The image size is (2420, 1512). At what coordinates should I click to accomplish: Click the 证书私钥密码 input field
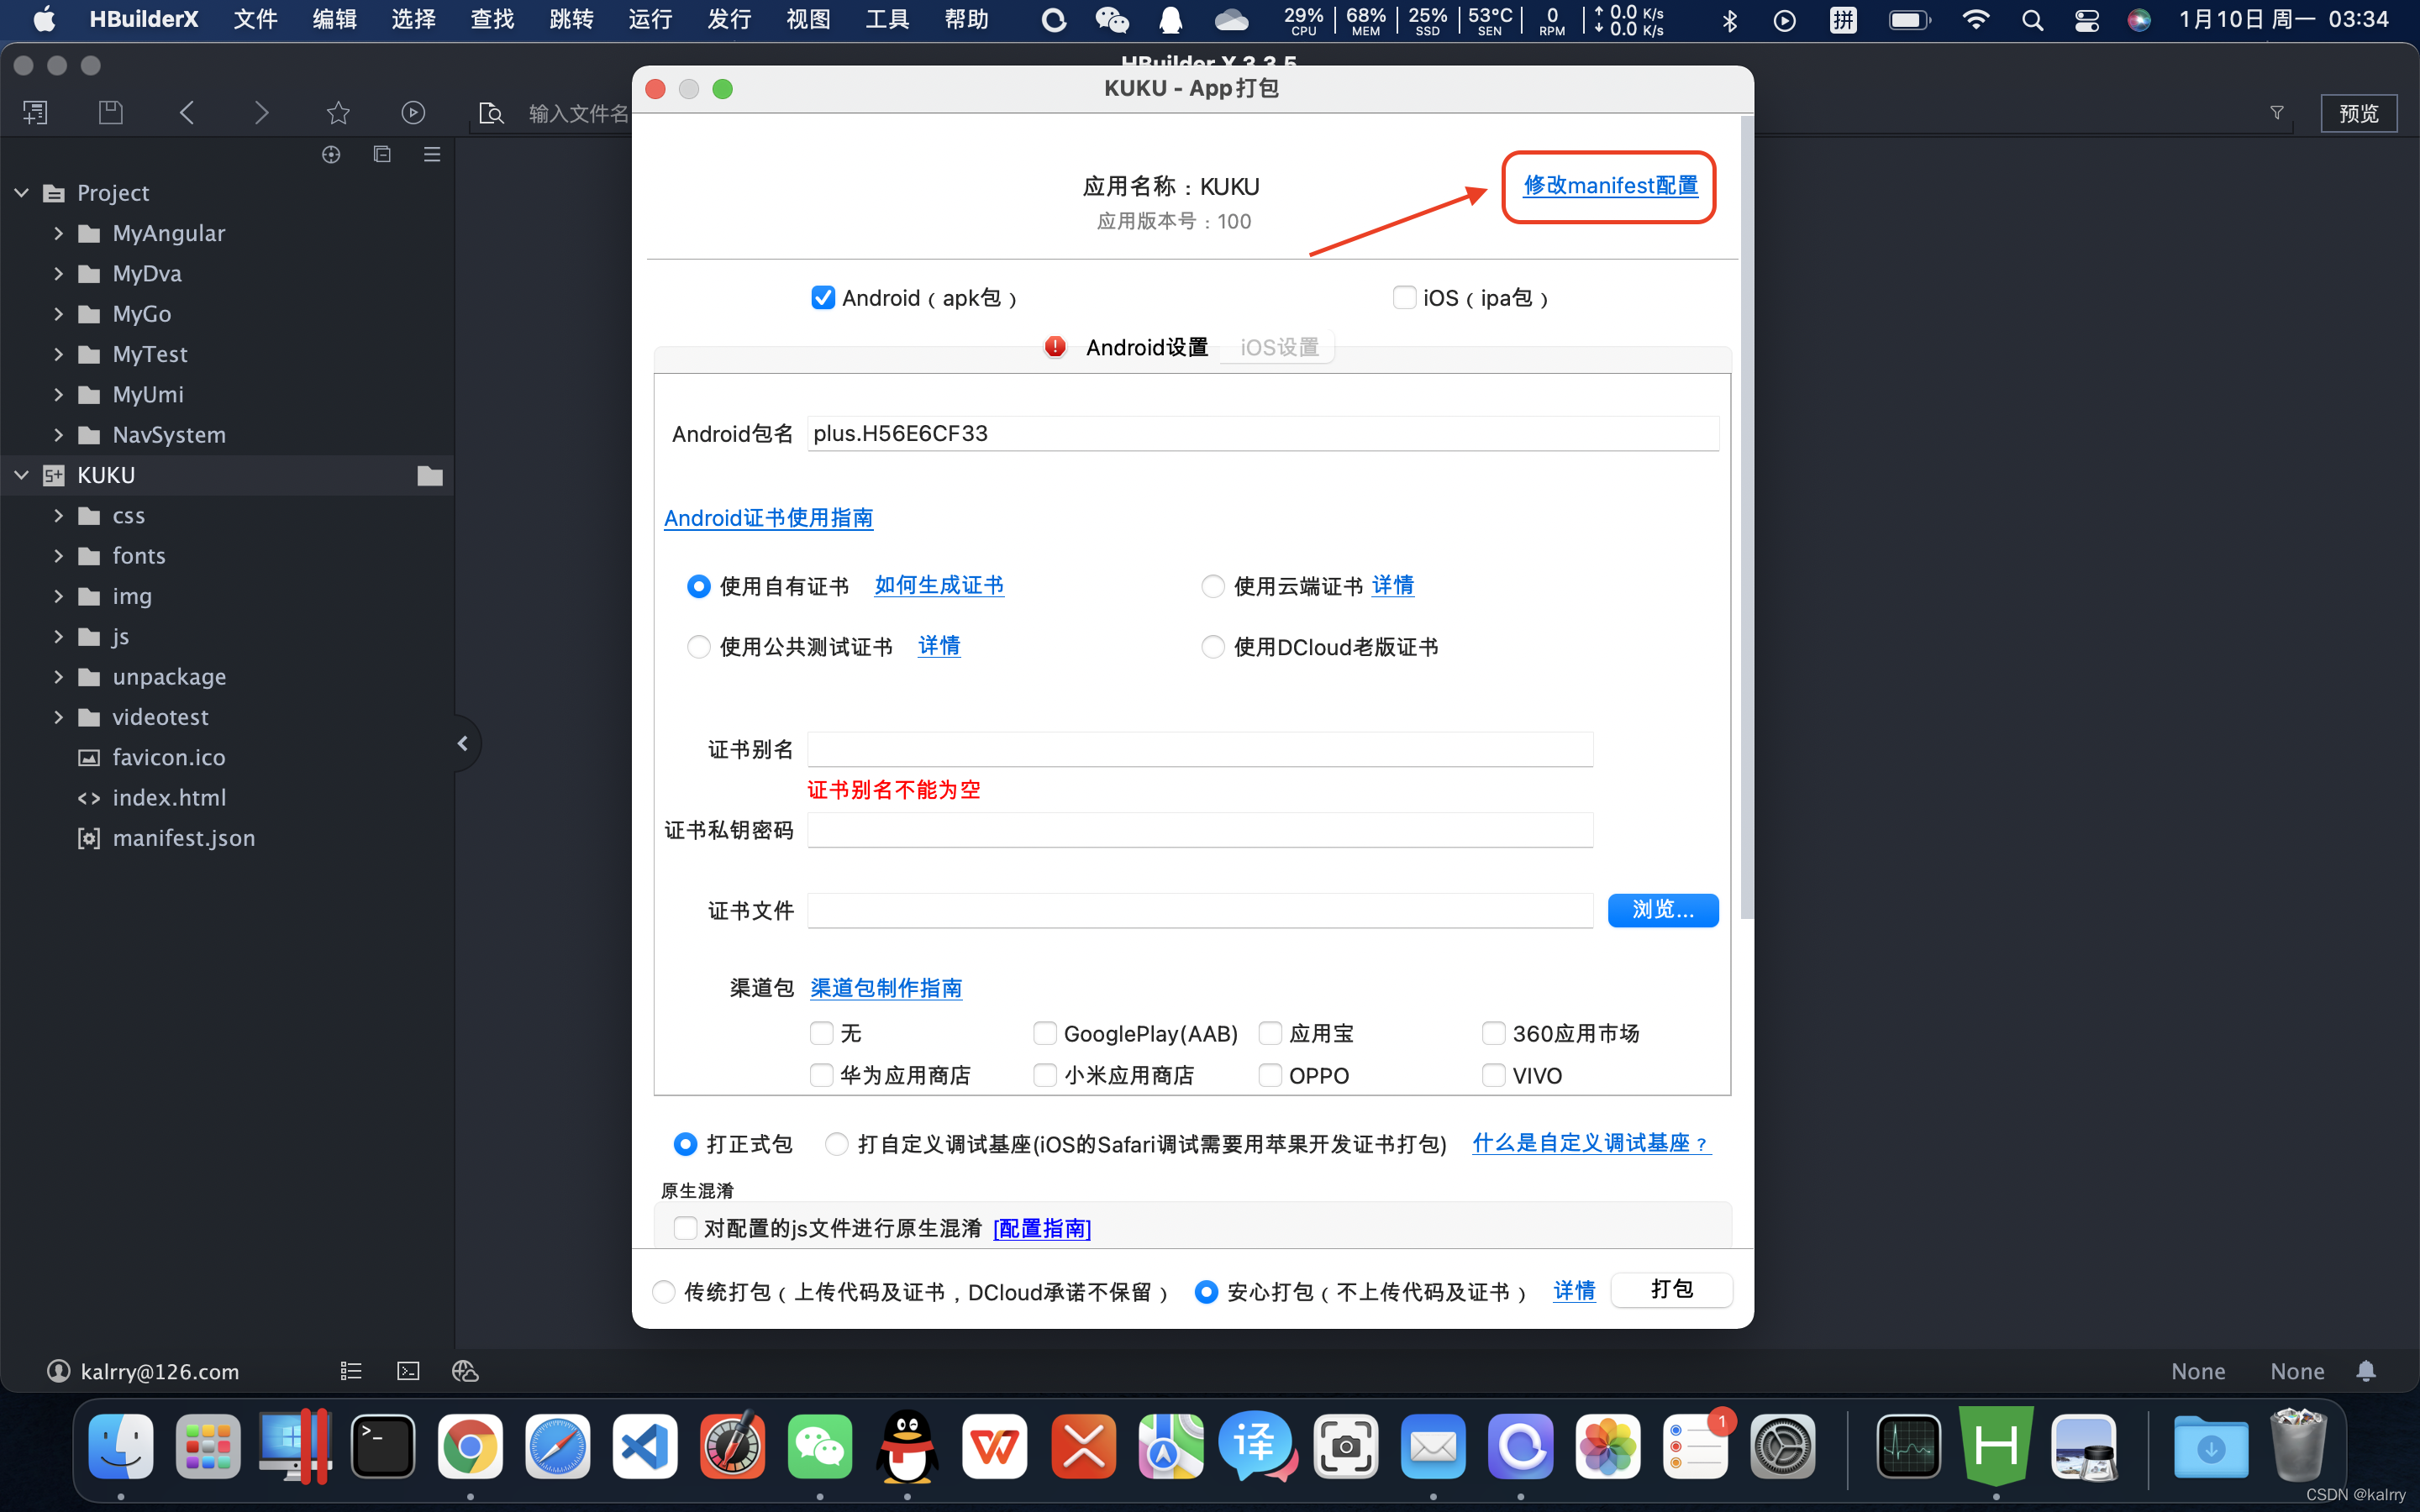click(x=1200, y=830)
